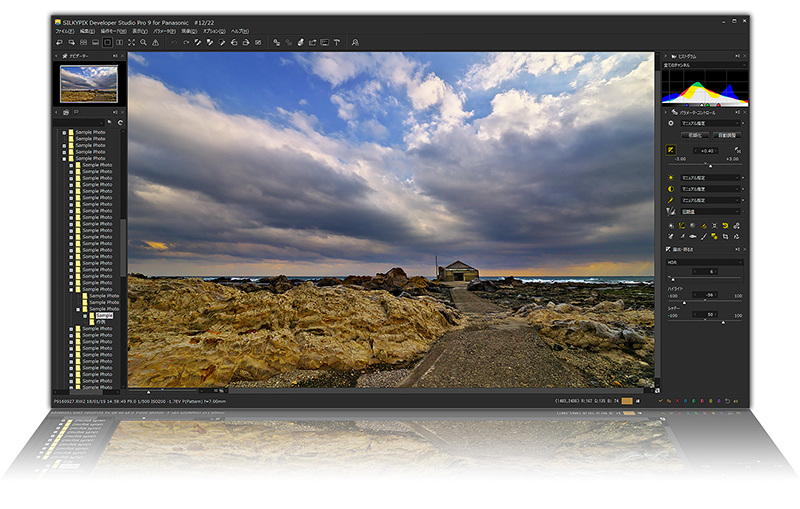Viewport: 800px width, 509px height.
Task: Open the tone dropdown beside half-circle icon
Action: pyautogui.click(x=710, y=189)
